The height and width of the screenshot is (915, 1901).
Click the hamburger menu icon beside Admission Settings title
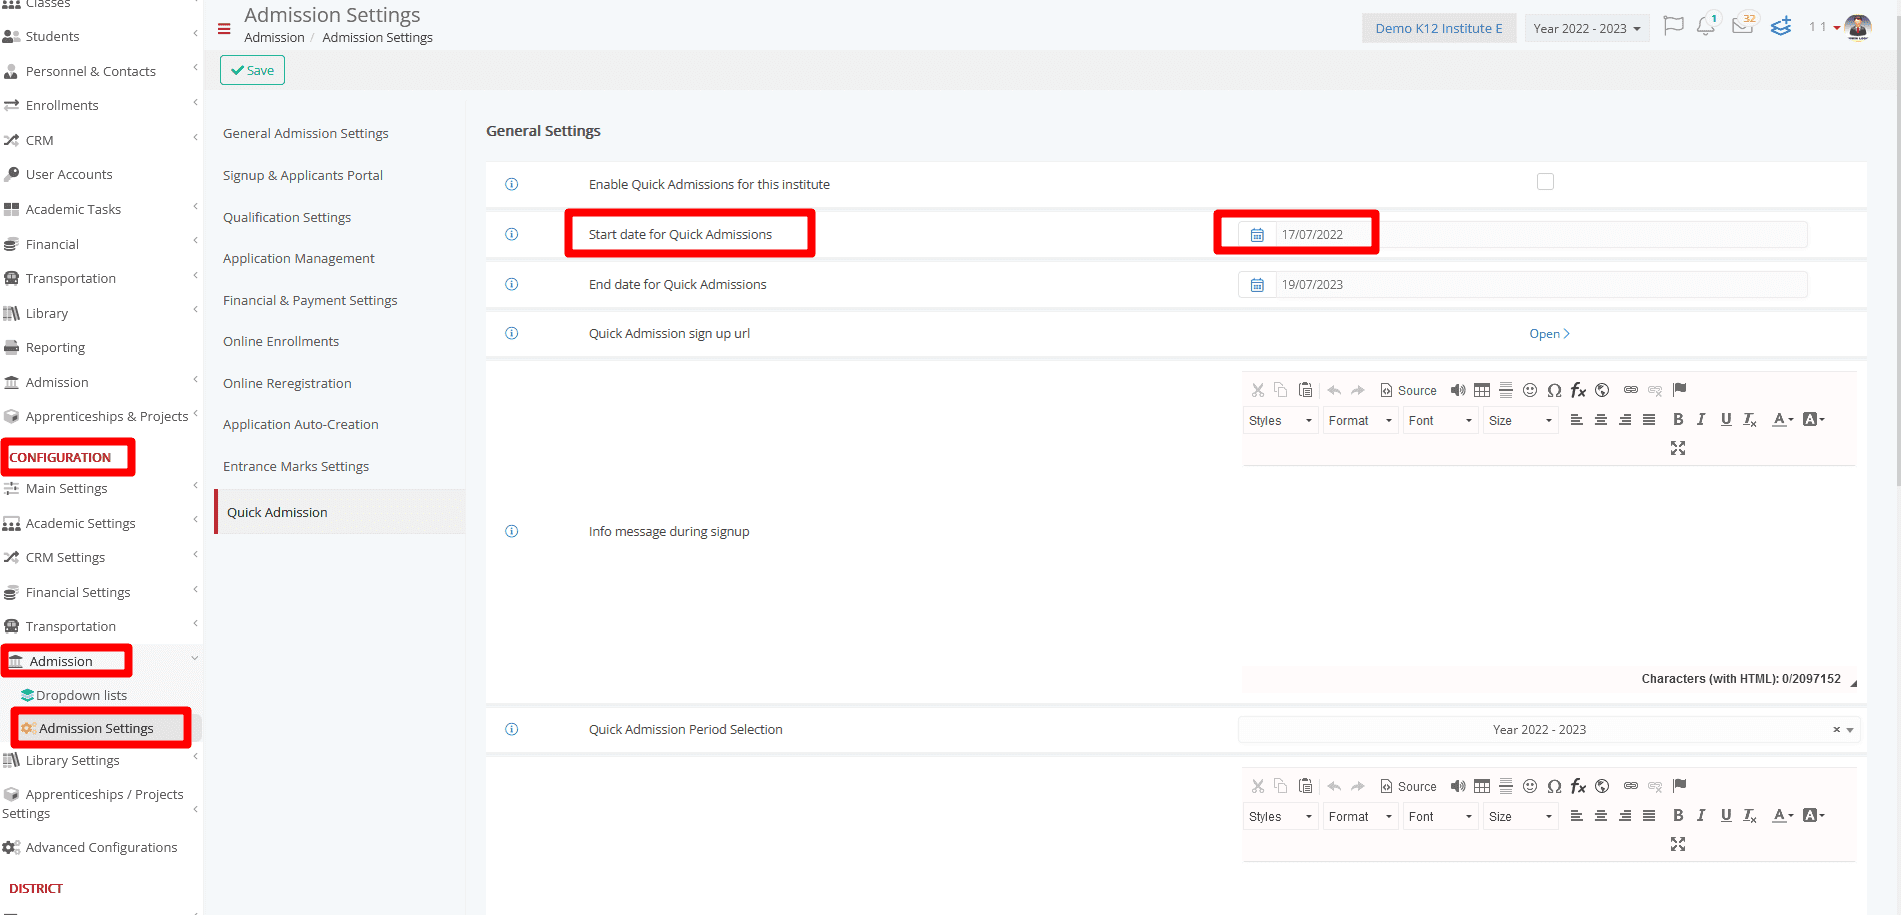pos(224,28)
